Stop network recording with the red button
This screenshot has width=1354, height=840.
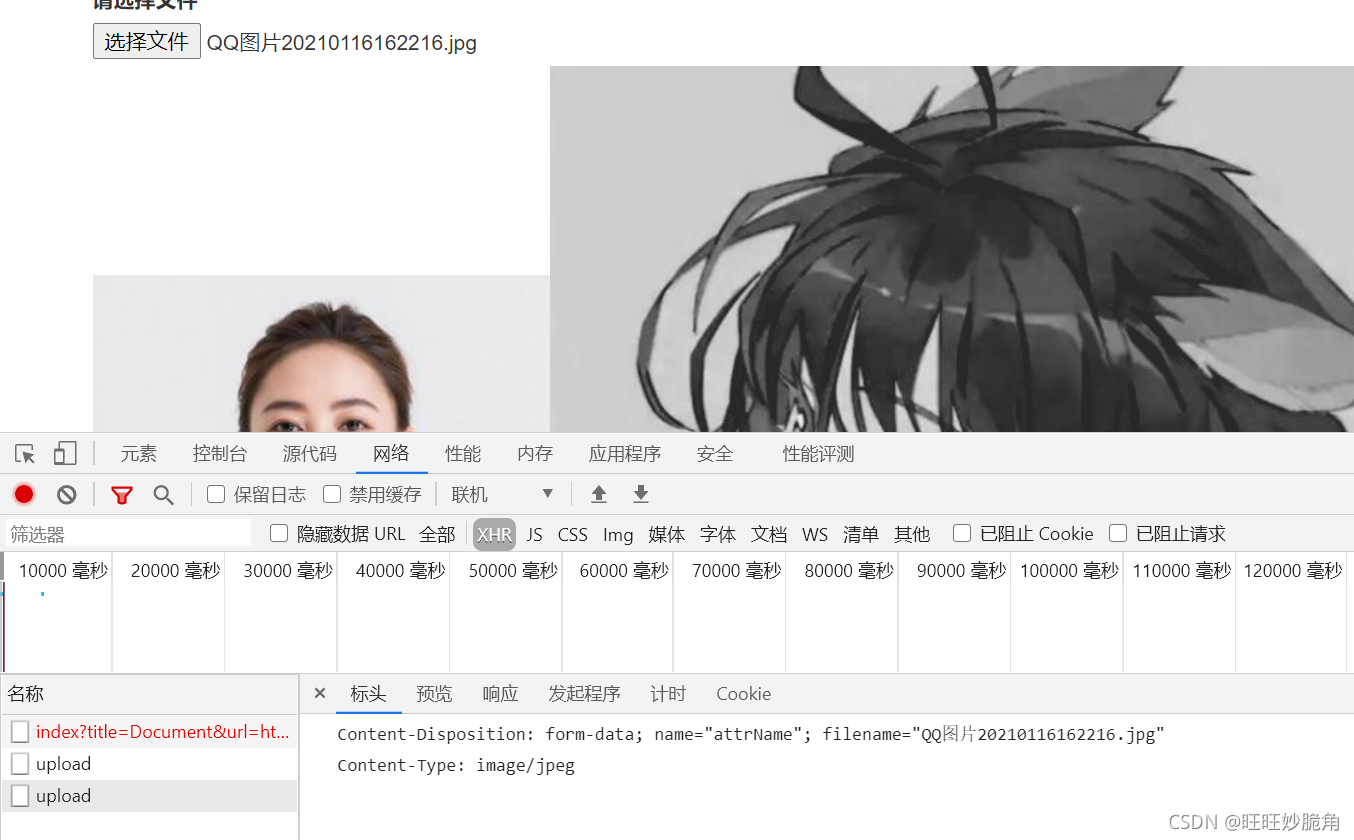(x=24, y=494)
